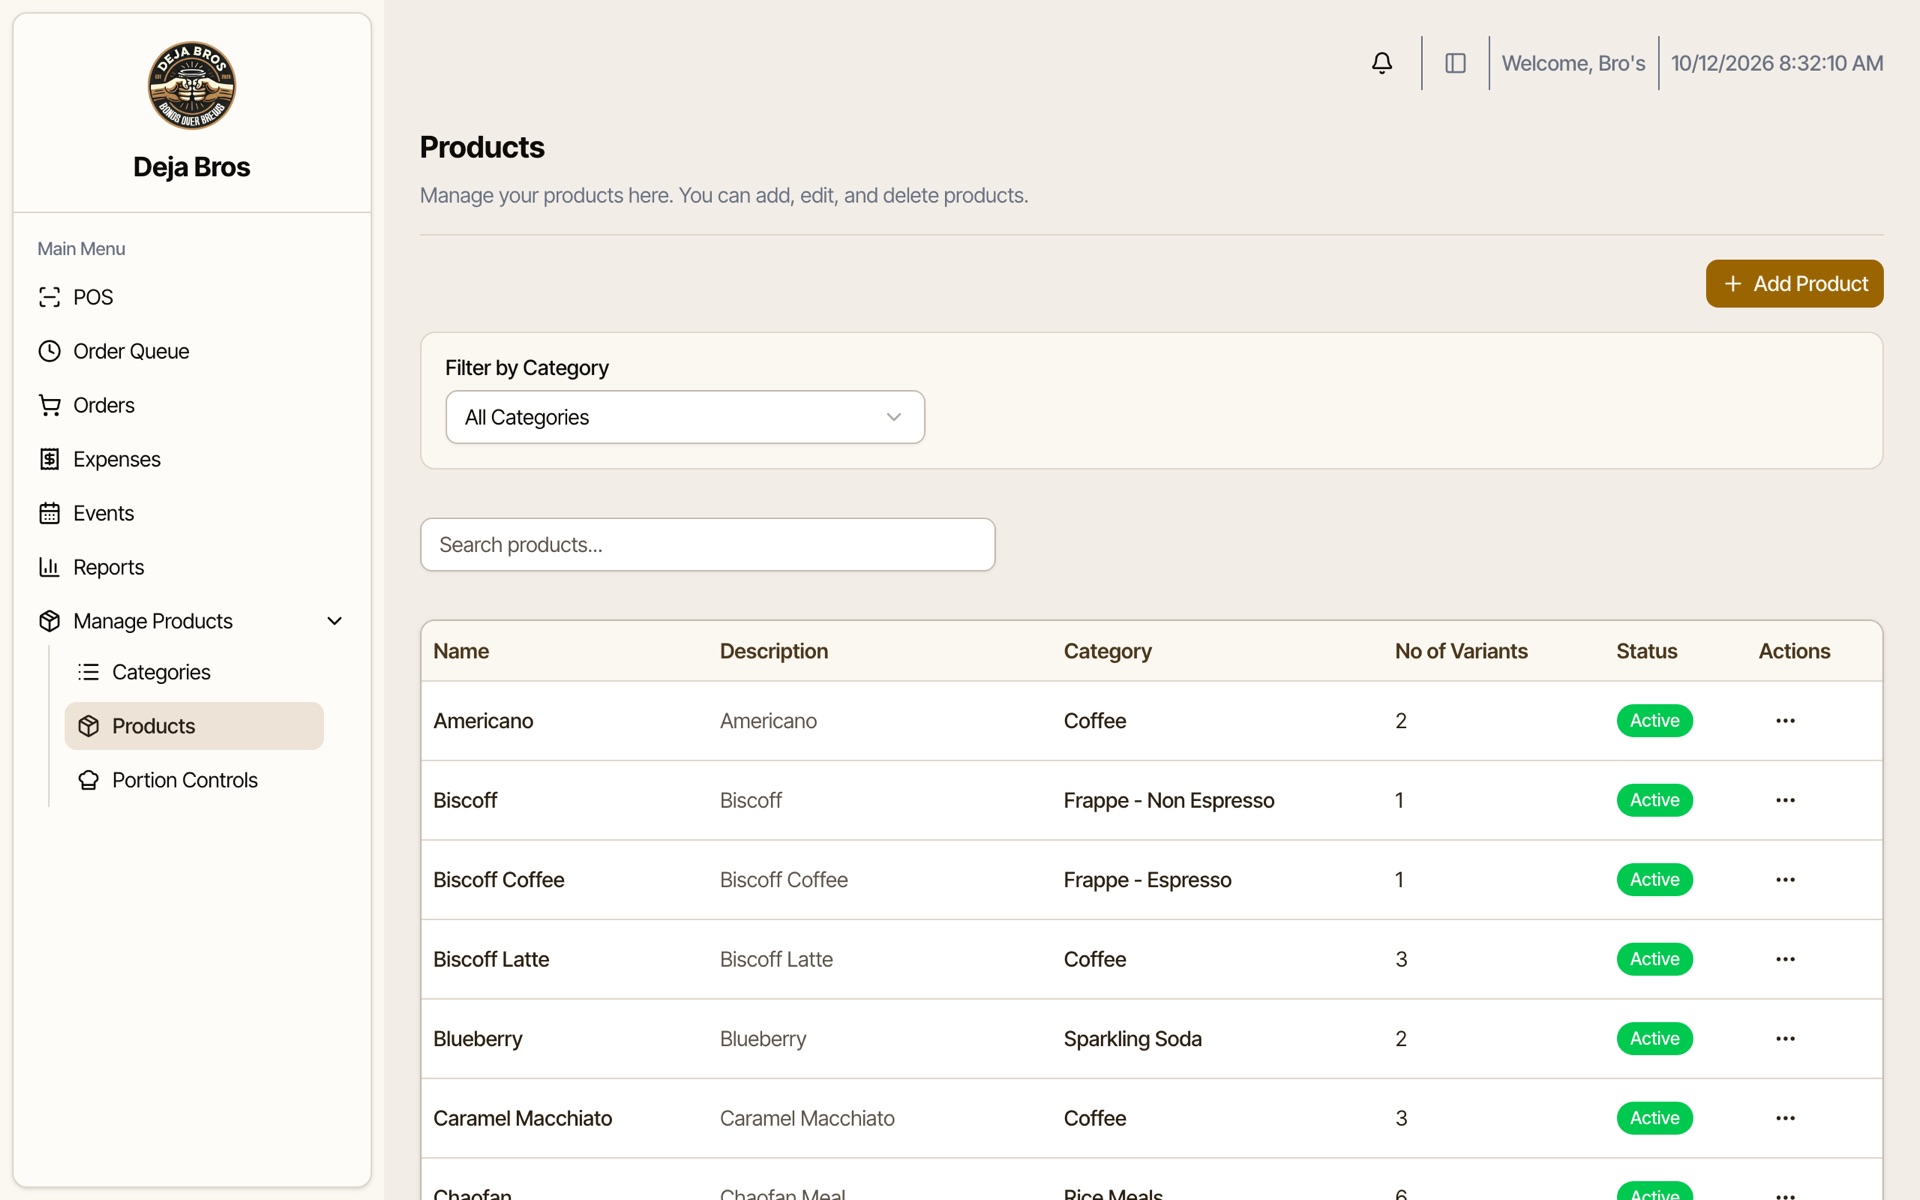1920x1200 pixels.
Task: Click the Expenses receipt icon
Action: click(49, 459)
